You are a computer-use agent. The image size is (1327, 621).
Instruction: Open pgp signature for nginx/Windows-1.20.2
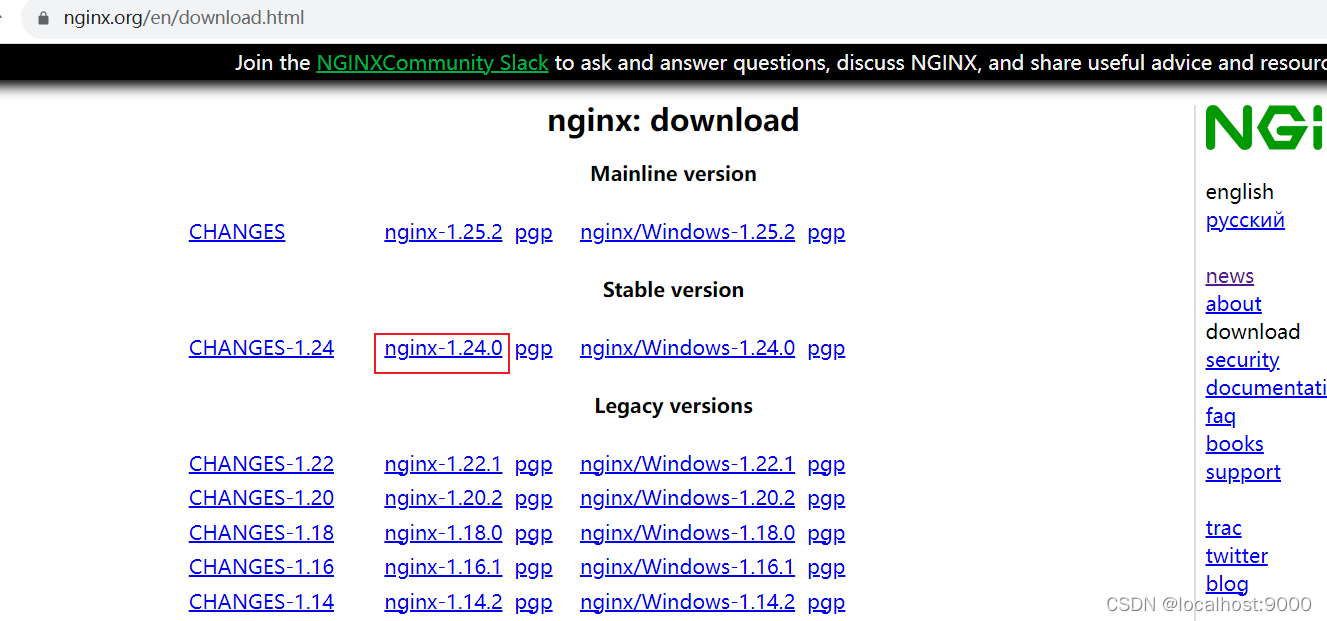click(x=826, y=499)
